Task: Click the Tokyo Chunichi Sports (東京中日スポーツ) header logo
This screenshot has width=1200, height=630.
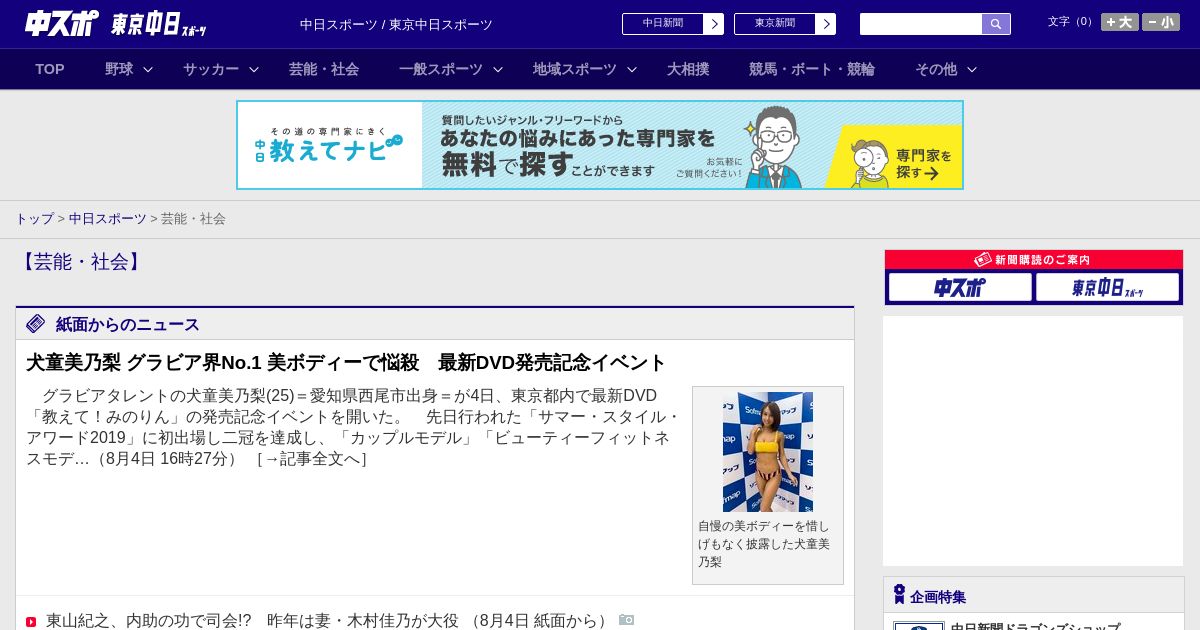Action: tap(159, 24)
